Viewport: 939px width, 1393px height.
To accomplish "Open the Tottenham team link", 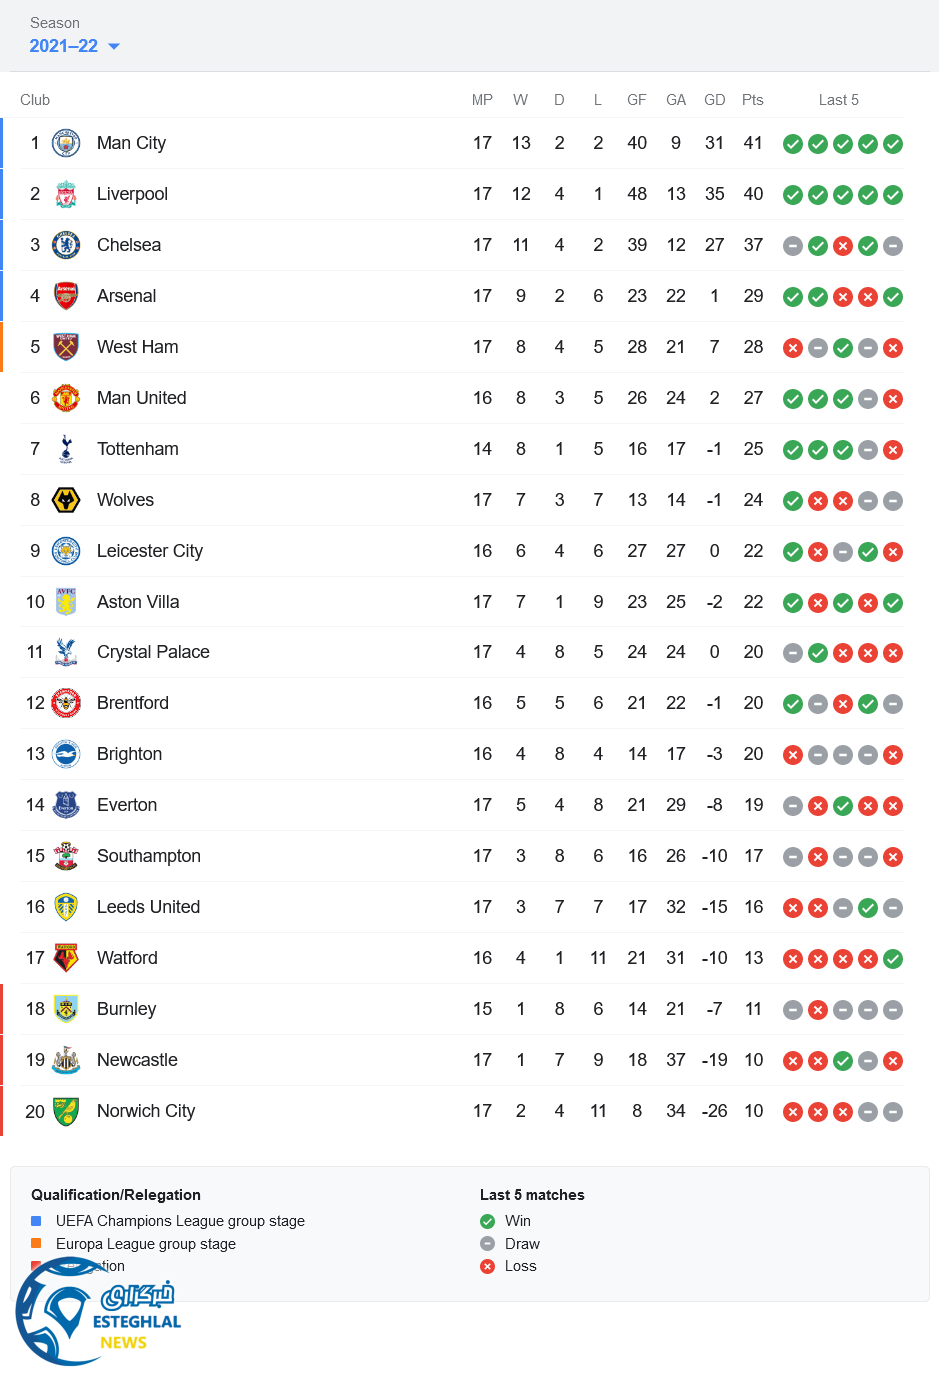I will click(137, 449).
